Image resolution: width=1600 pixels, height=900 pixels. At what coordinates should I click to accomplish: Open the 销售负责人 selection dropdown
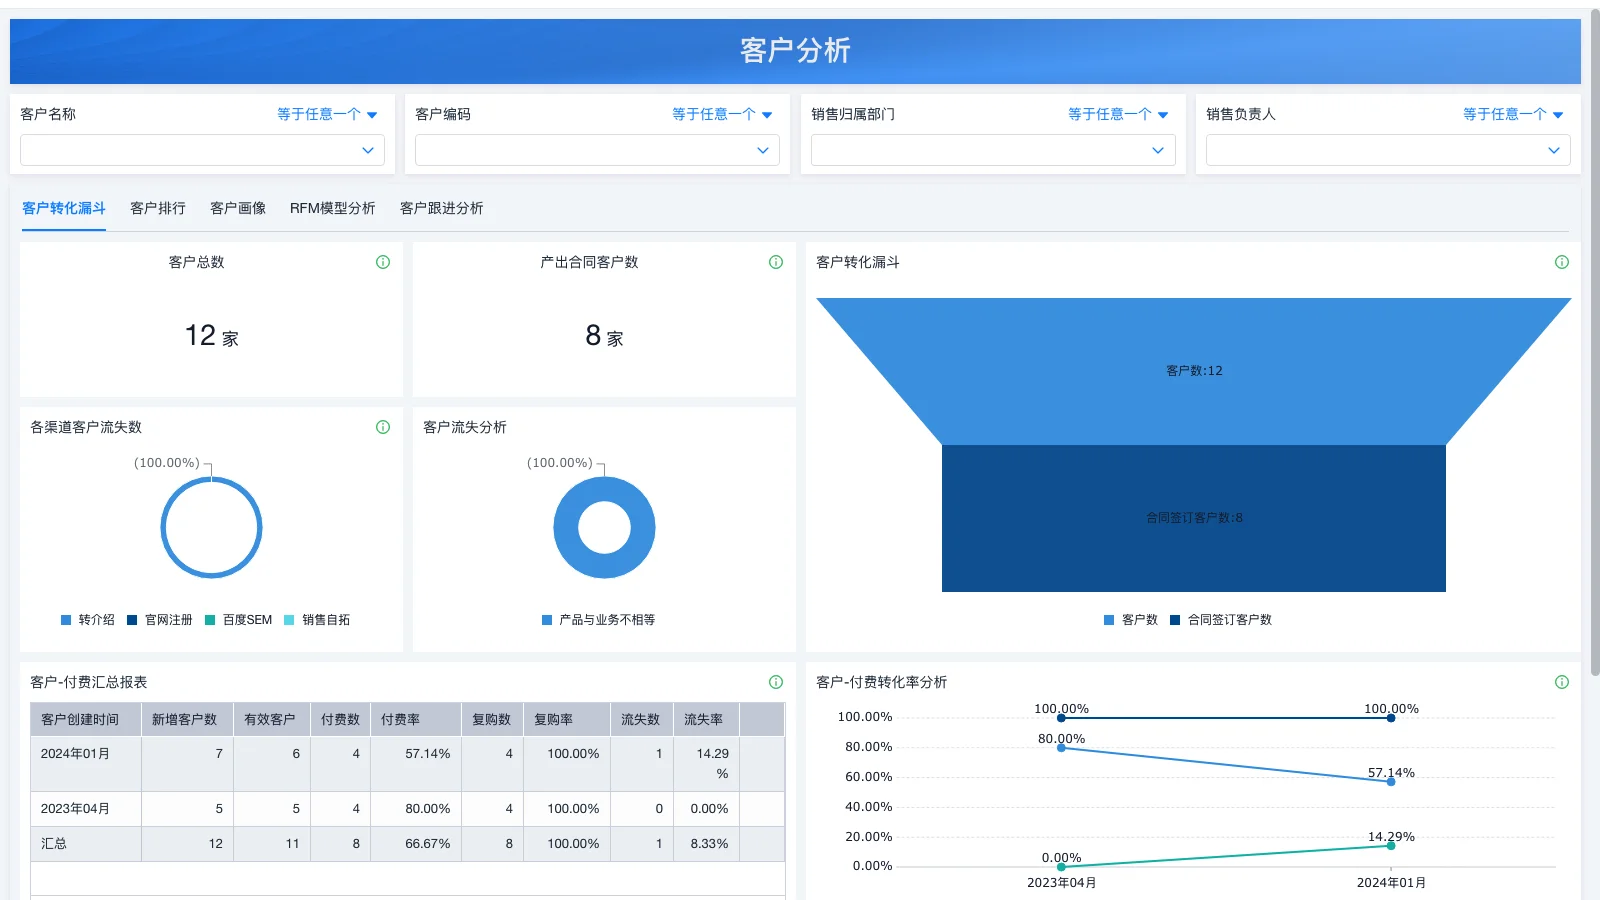pos(1387,150)
